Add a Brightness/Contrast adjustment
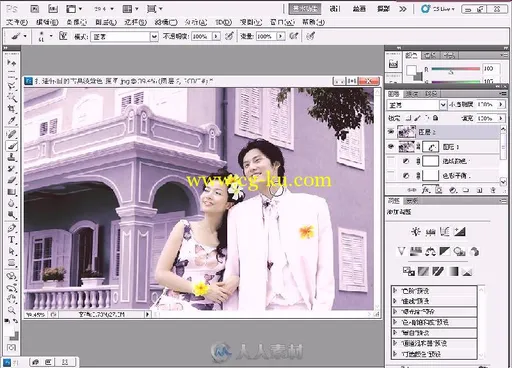This screenshot has width=512, height=368. [x=416, y=231]
